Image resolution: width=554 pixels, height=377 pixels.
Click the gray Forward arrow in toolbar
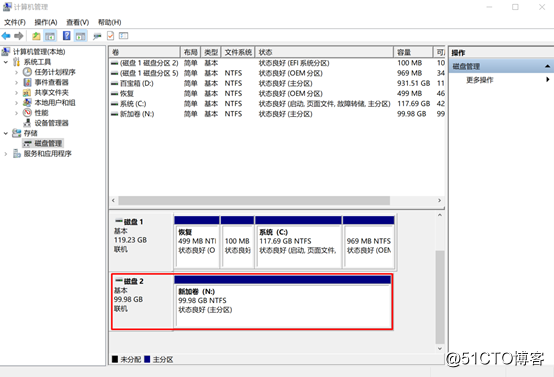[19, 36]
